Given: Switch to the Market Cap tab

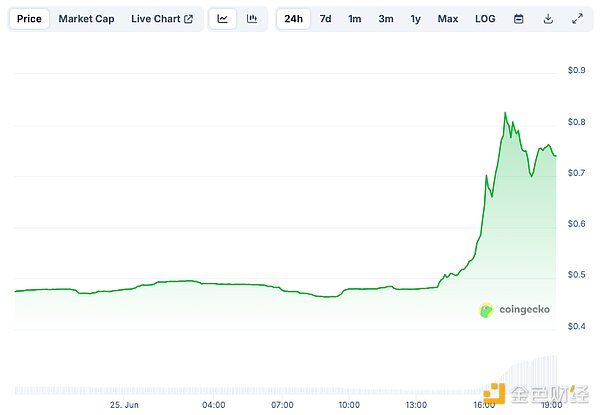Looking at the screenshot, I should tap(85, 19).
